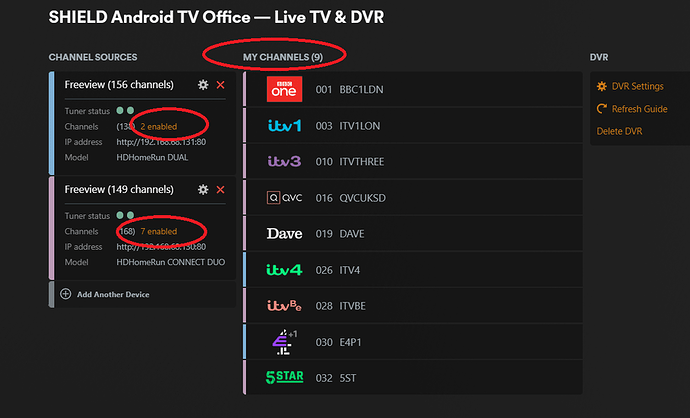Click the plus icon for Add Another Device
Screen dimensions: 690x418
coord(66,294)
